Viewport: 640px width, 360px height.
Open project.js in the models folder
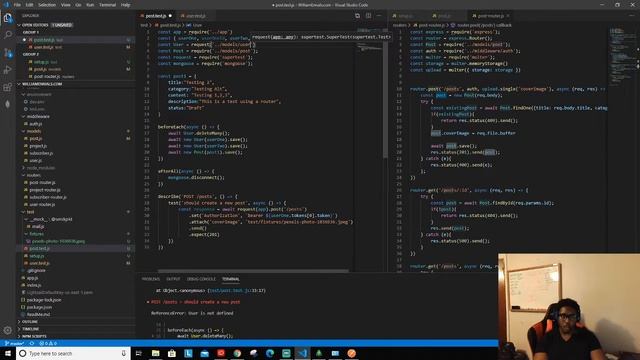coord(38,146)
